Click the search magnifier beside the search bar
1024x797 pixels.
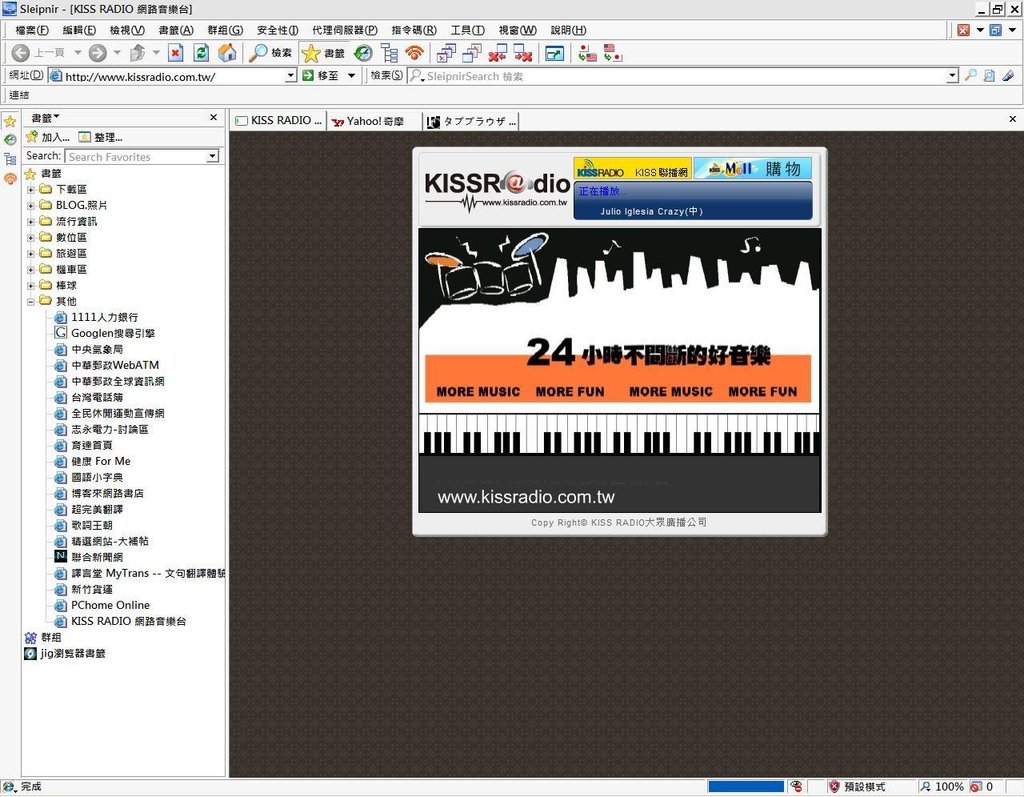[971, 76]
